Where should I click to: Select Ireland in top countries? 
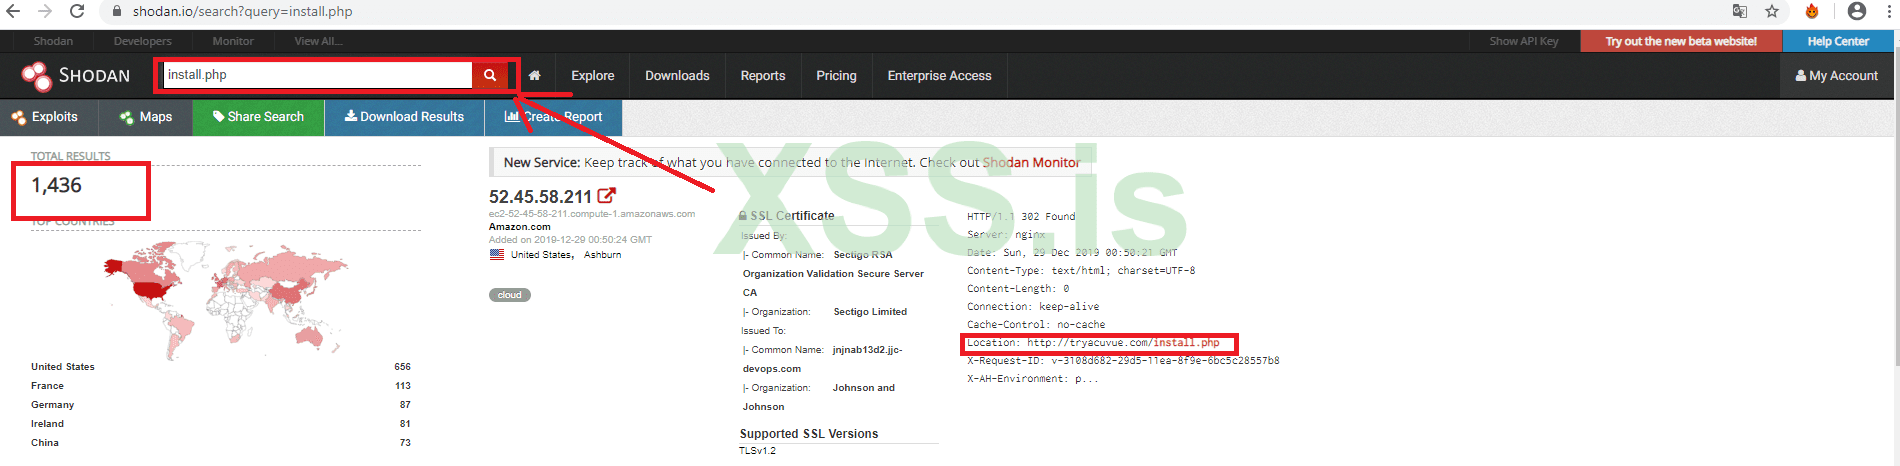[47, 424]
